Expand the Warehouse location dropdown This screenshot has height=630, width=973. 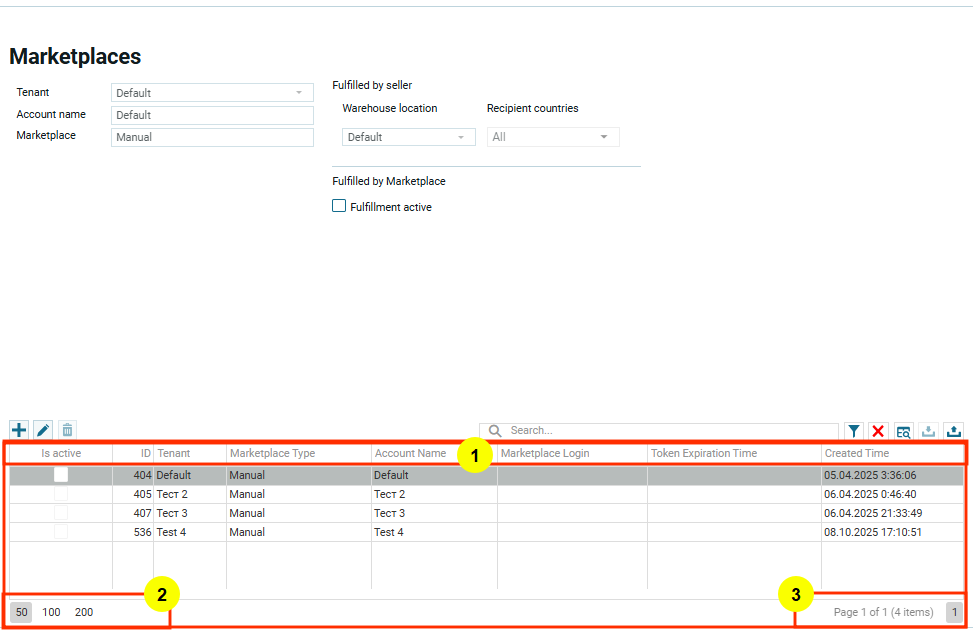pyautogui.click(x=408, y=137)
